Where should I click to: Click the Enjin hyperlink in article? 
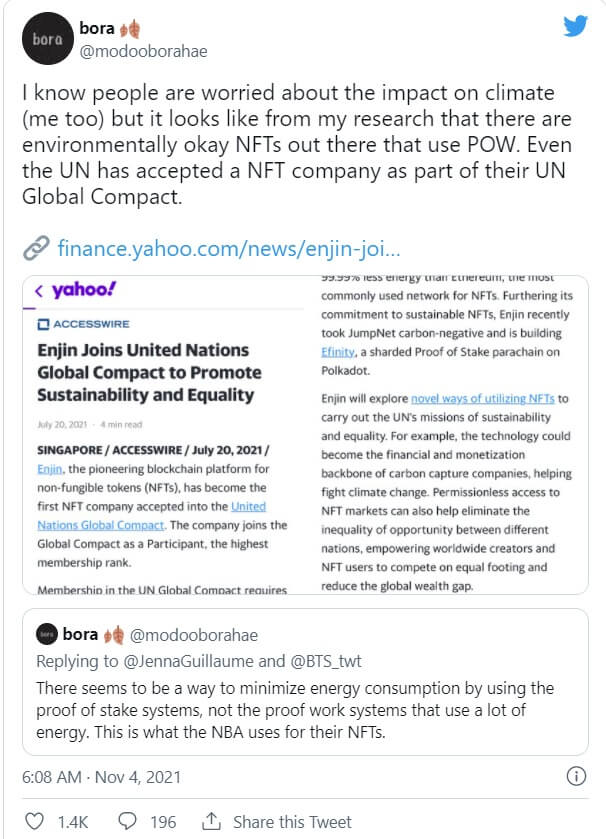point(47,468)
